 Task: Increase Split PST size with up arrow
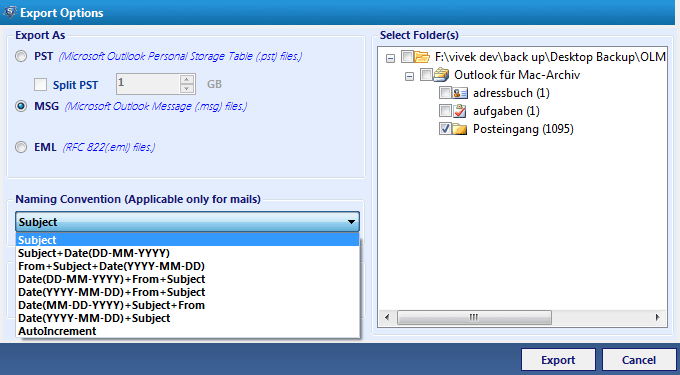[187, 79]
